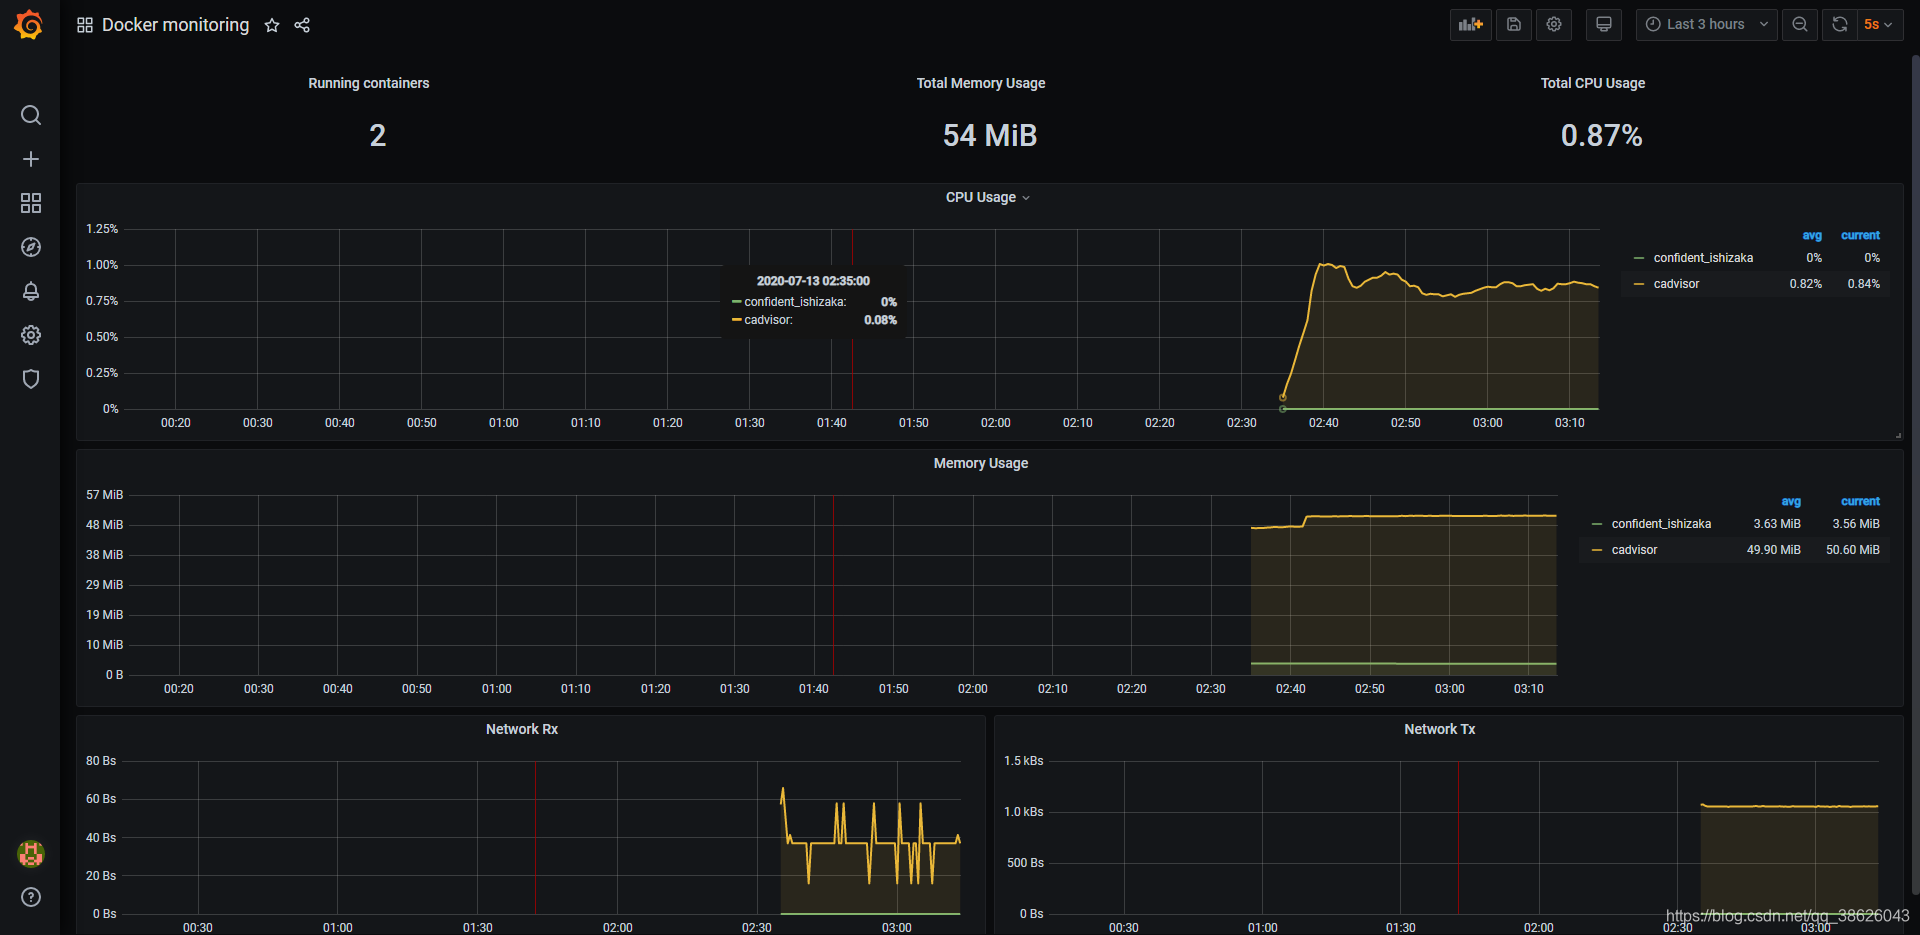Click the Total CPU Usage panel title
Screen dimensions: 1920x935
pos(1593,83)
